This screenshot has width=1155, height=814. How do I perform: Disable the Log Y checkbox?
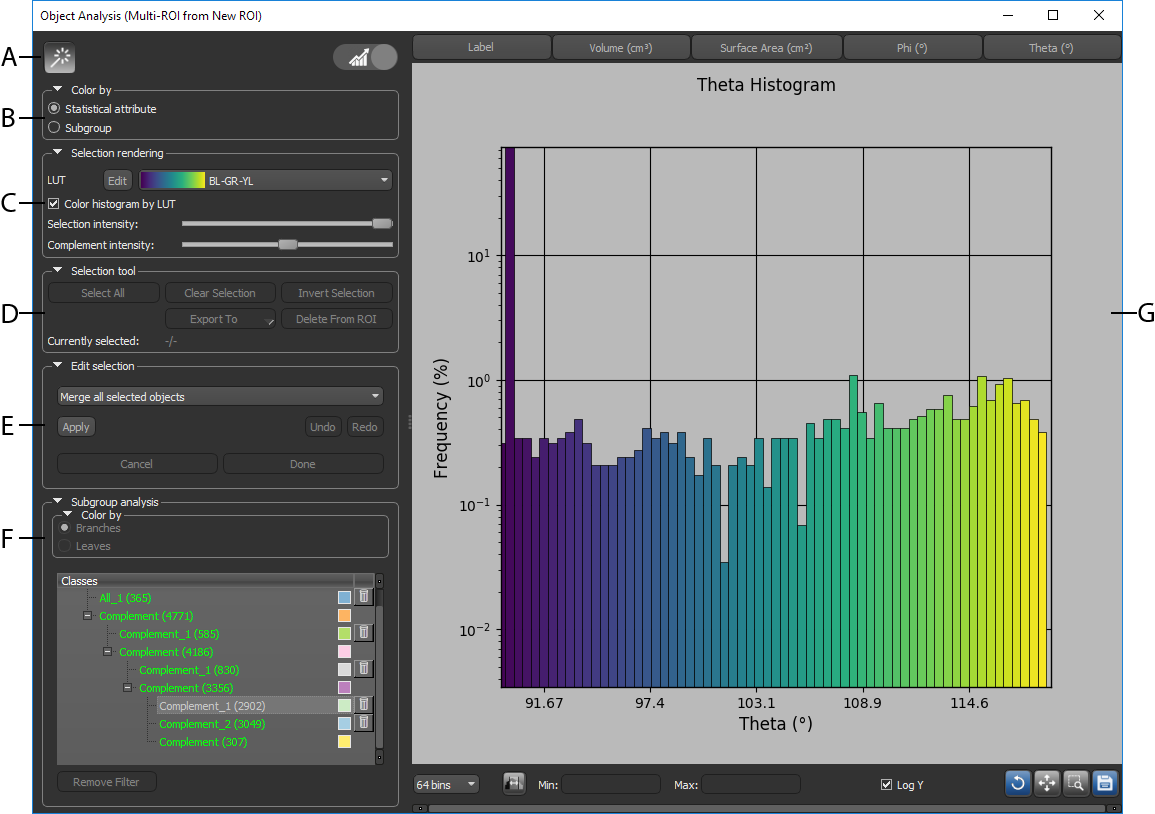point(886,785)
